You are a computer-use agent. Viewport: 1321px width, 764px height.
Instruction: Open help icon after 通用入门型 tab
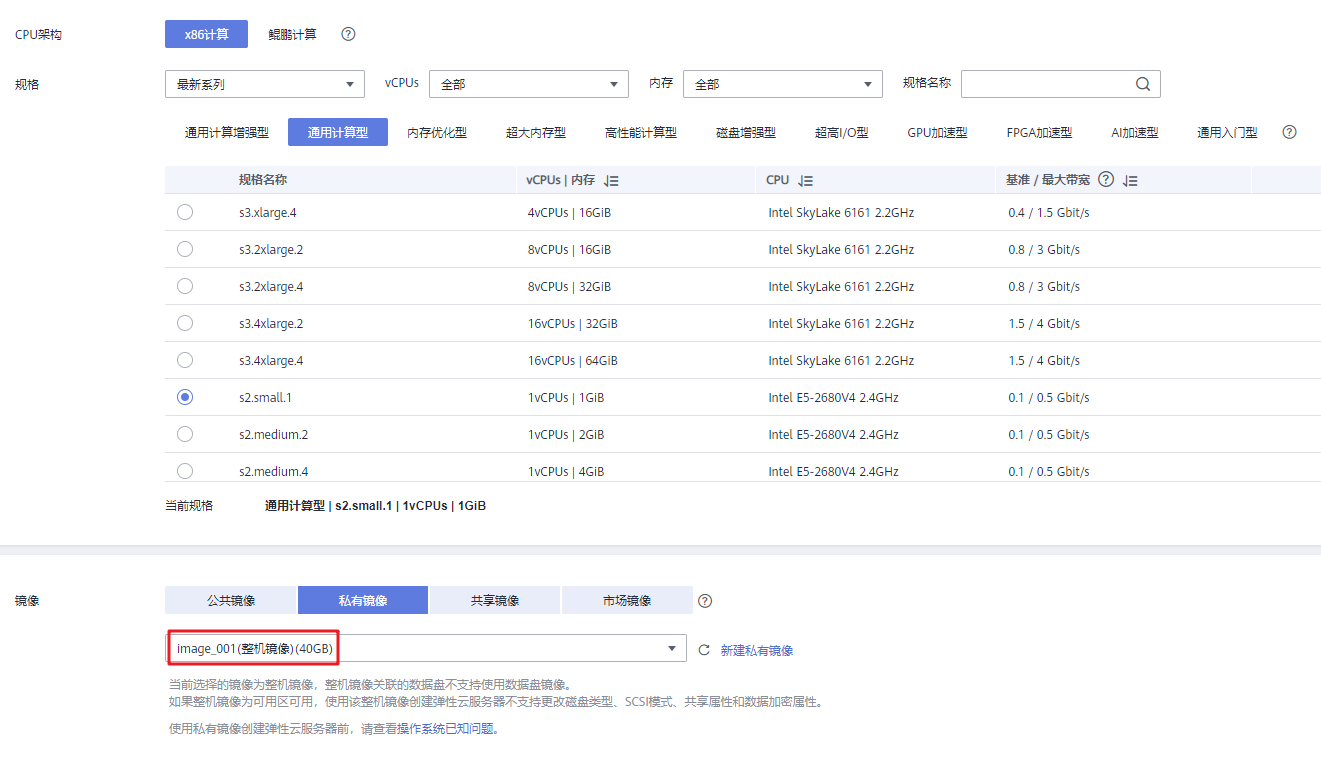pyautogui.click(x=1289, y=132)
